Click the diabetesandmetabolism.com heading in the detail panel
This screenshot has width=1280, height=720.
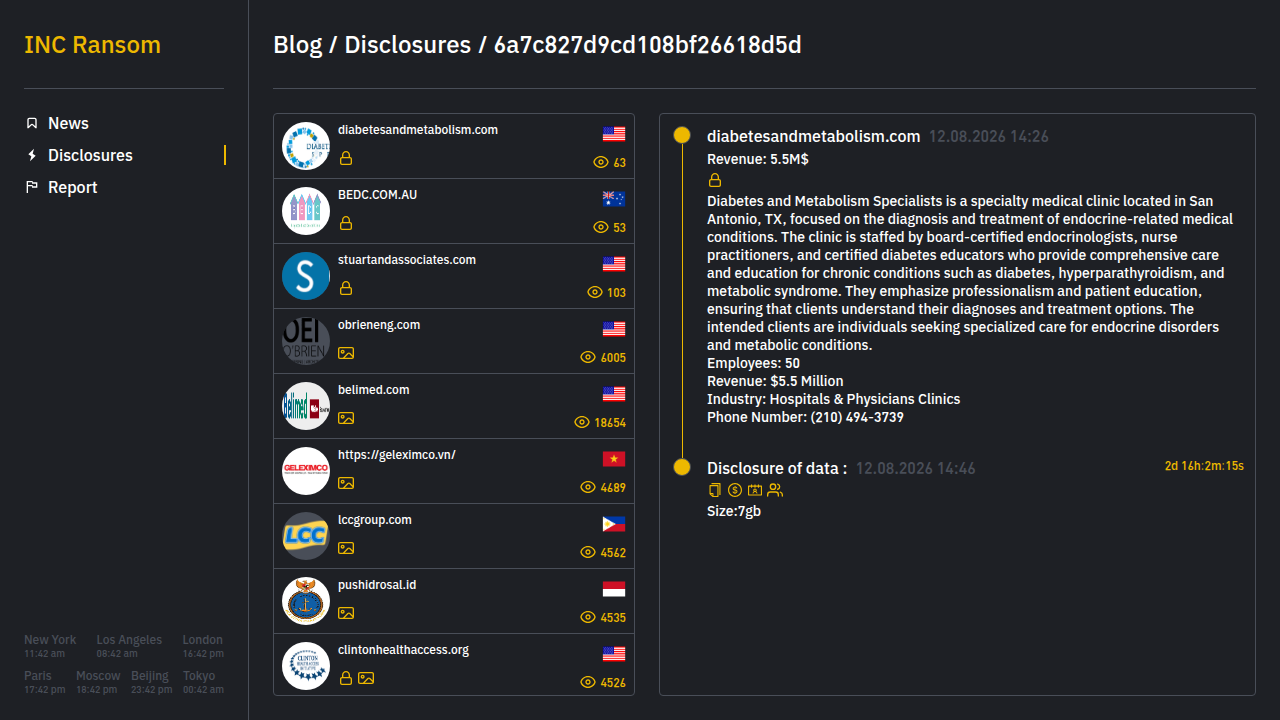[814, 136]
